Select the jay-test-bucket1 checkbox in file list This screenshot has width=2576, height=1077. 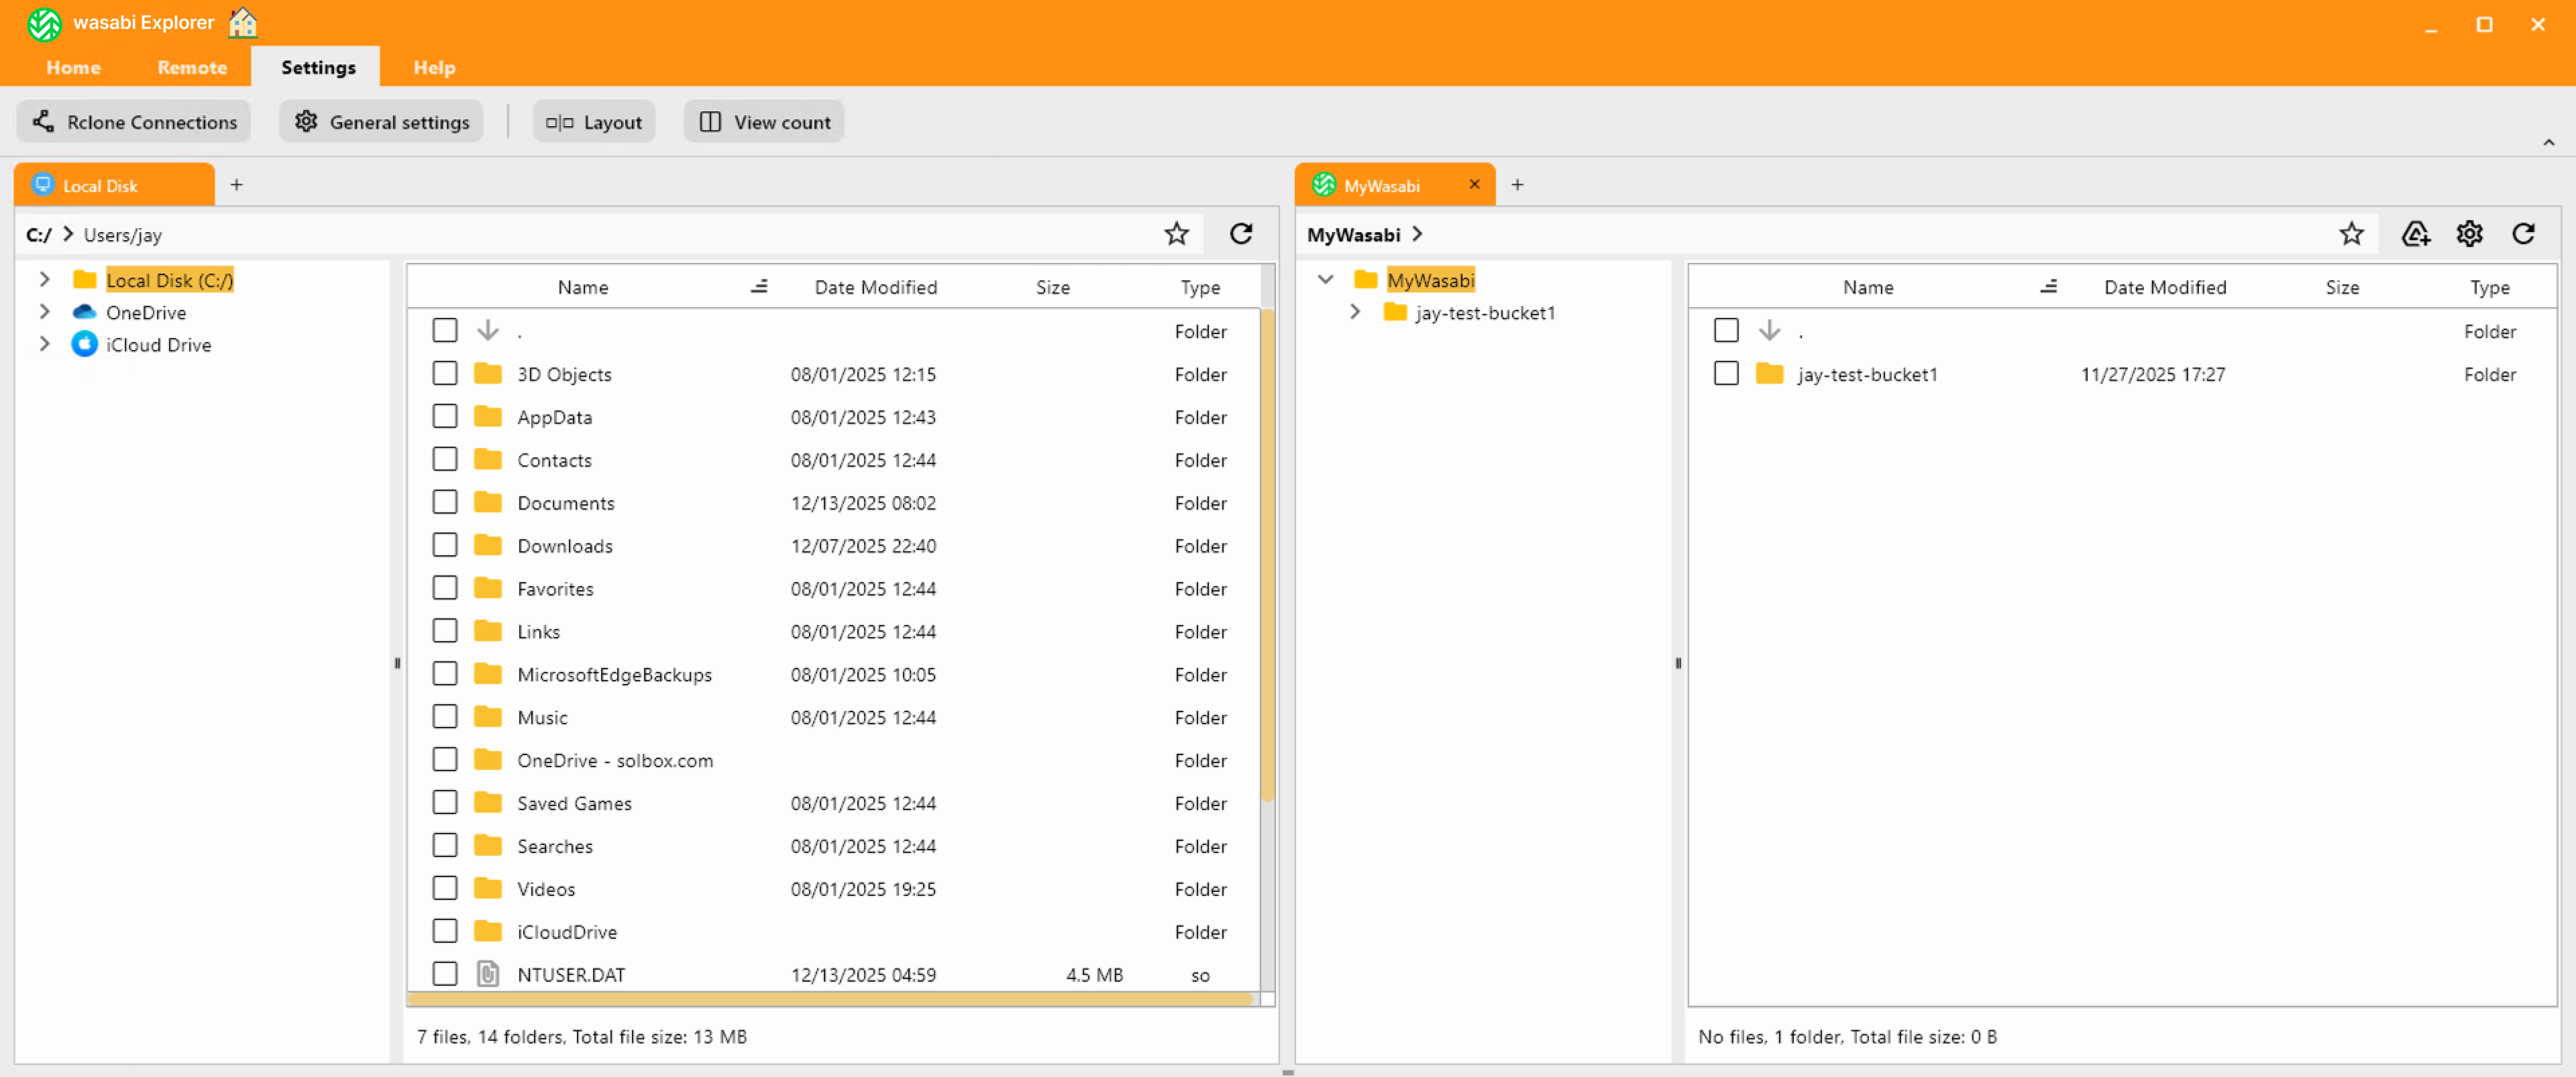[x=1725, y=374]
